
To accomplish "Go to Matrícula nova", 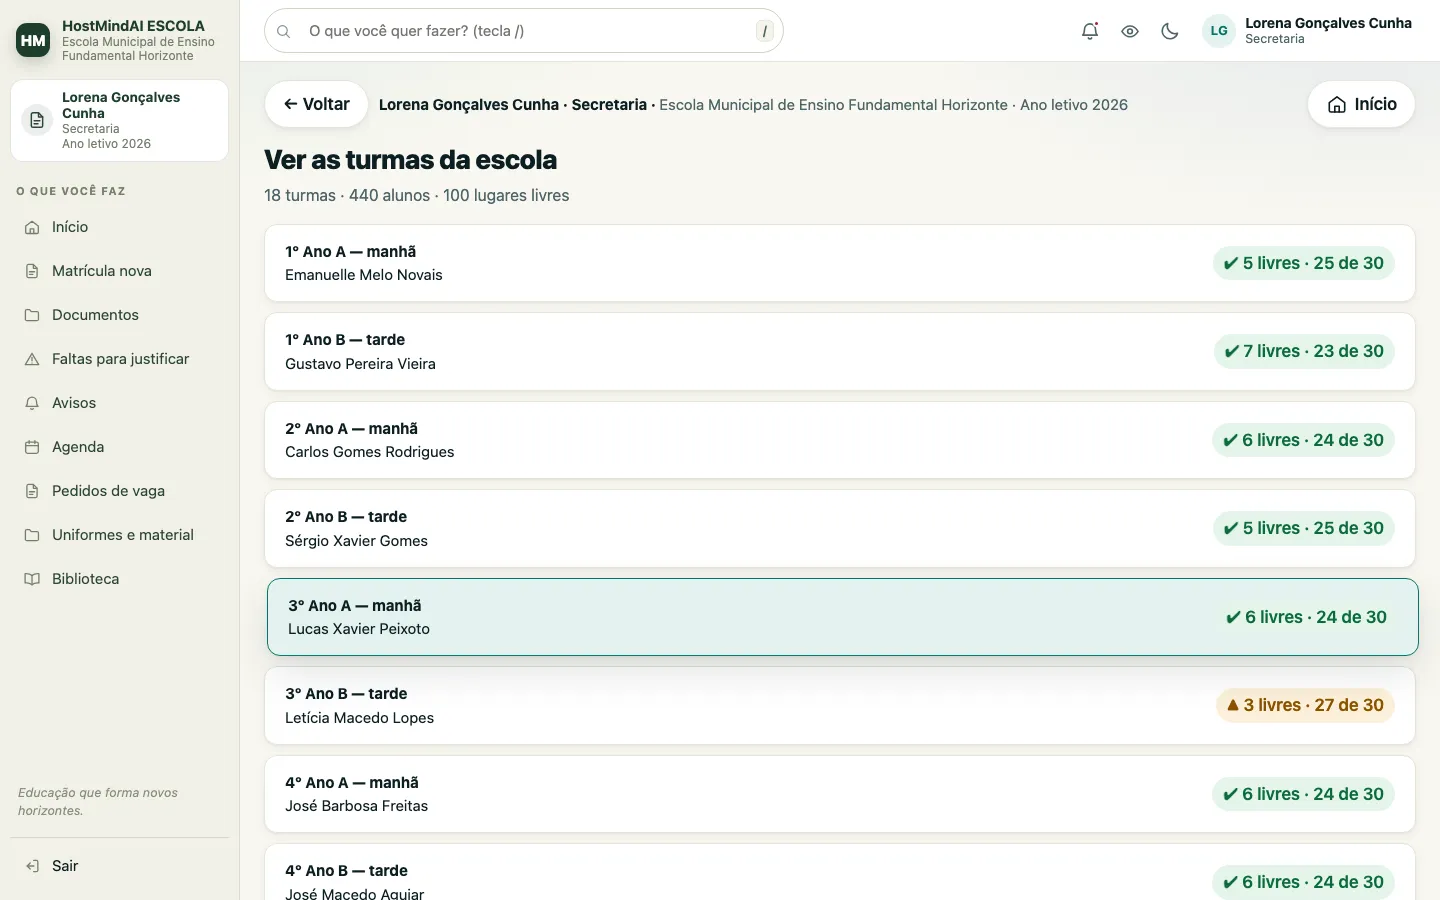I will coord(120,271).
